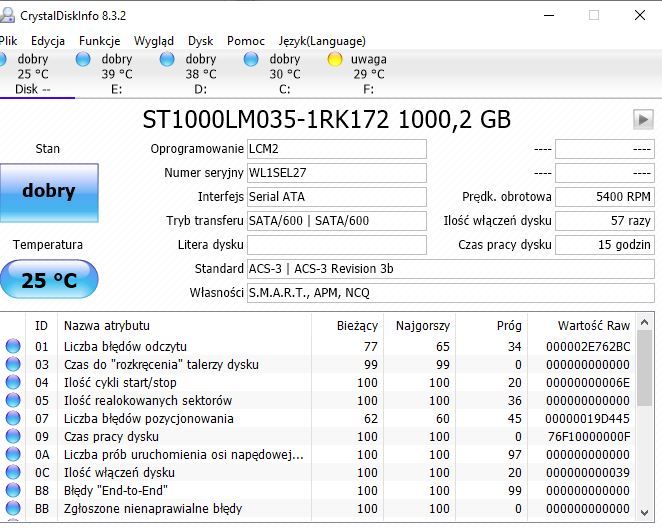
Task: Select the row Ilość cykli start/stop
Action: tap(318, 383)
